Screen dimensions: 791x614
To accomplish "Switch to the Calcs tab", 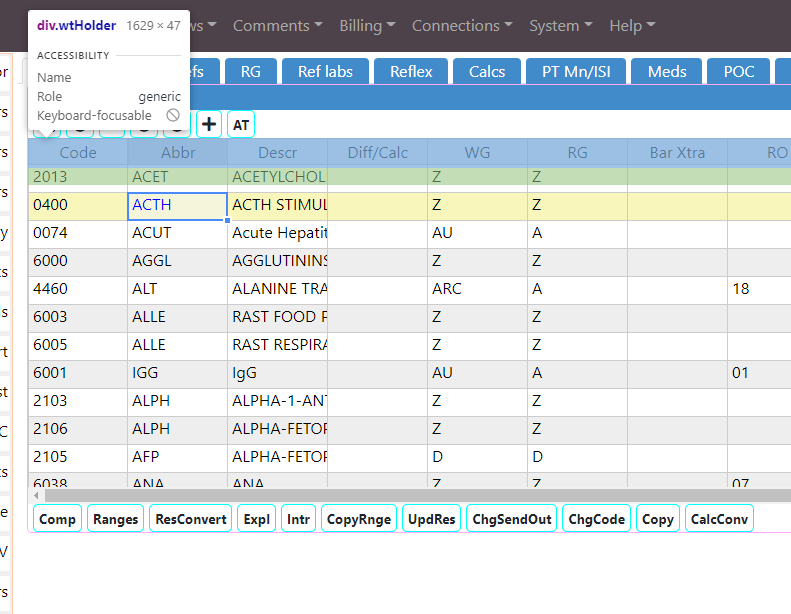I will [x=487, y=72].
